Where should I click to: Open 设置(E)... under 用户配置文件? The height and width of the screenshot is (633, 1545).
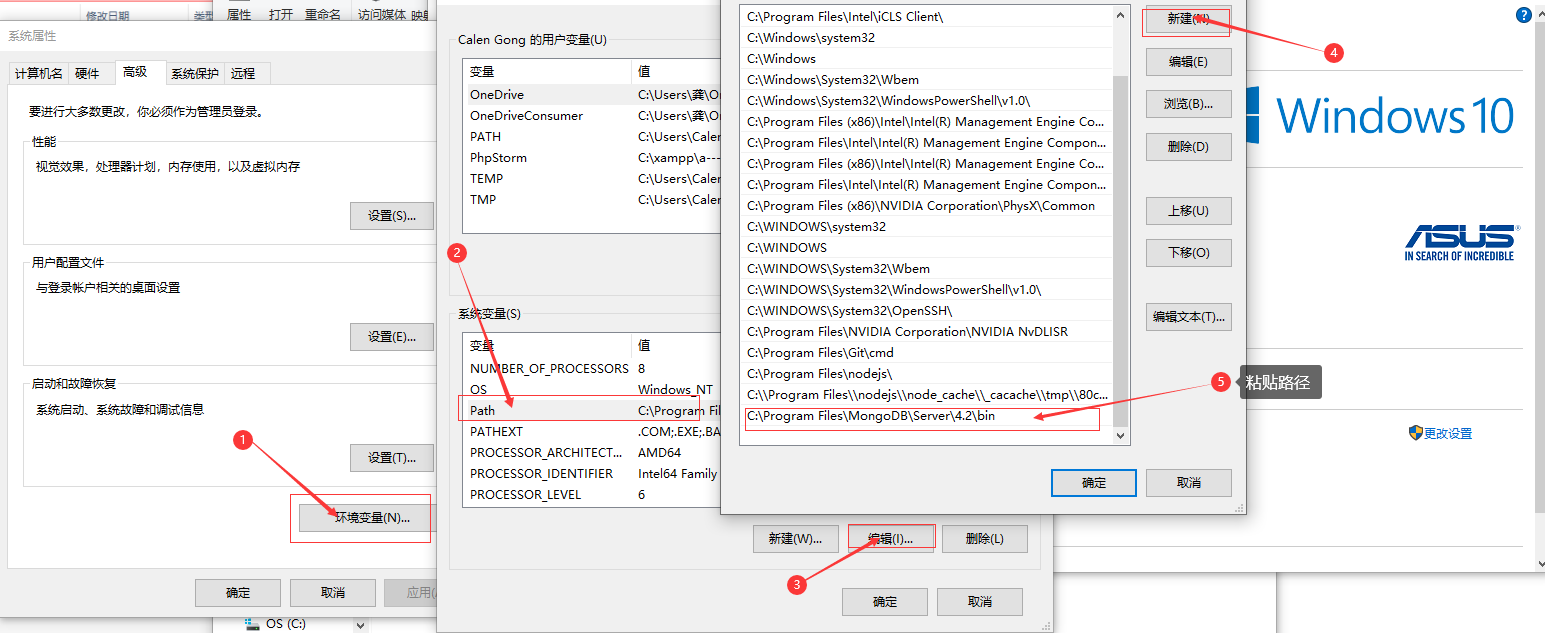tap(392, 337)
